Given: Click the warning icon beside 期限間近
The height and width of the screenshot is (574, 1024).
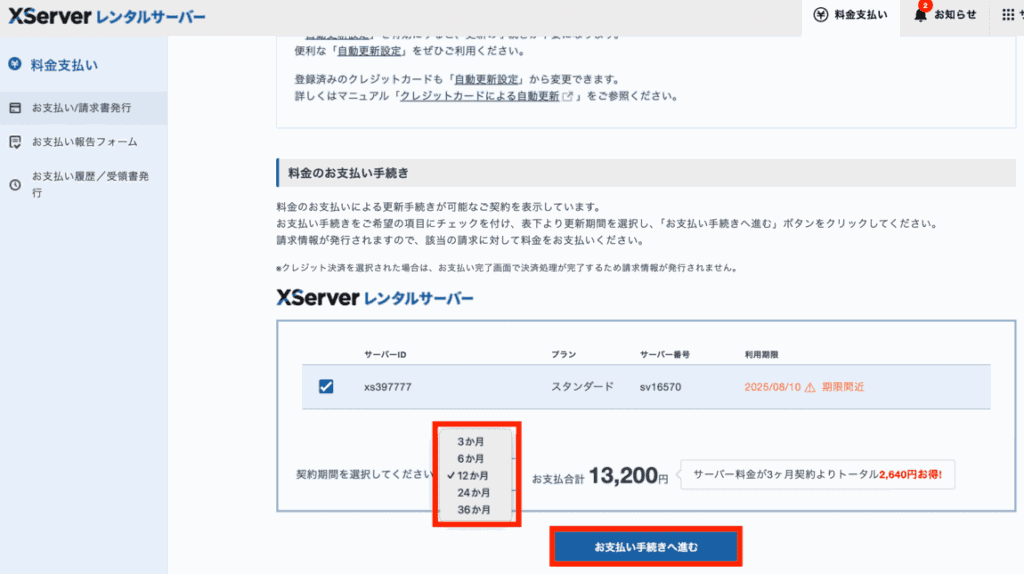Looking at the screenshot, I should click(x=810, y=387).
